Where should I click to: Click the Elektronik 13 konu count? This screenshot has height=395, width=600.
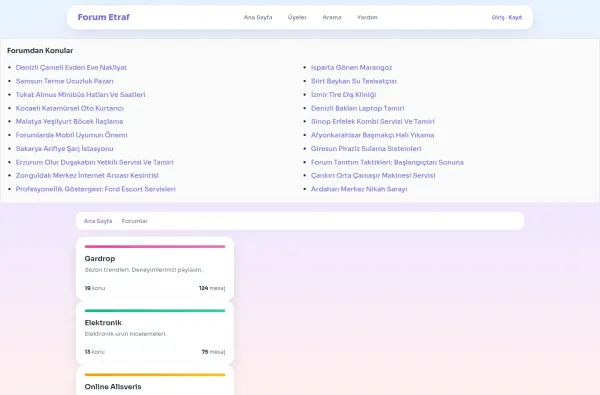coord(95,352)
